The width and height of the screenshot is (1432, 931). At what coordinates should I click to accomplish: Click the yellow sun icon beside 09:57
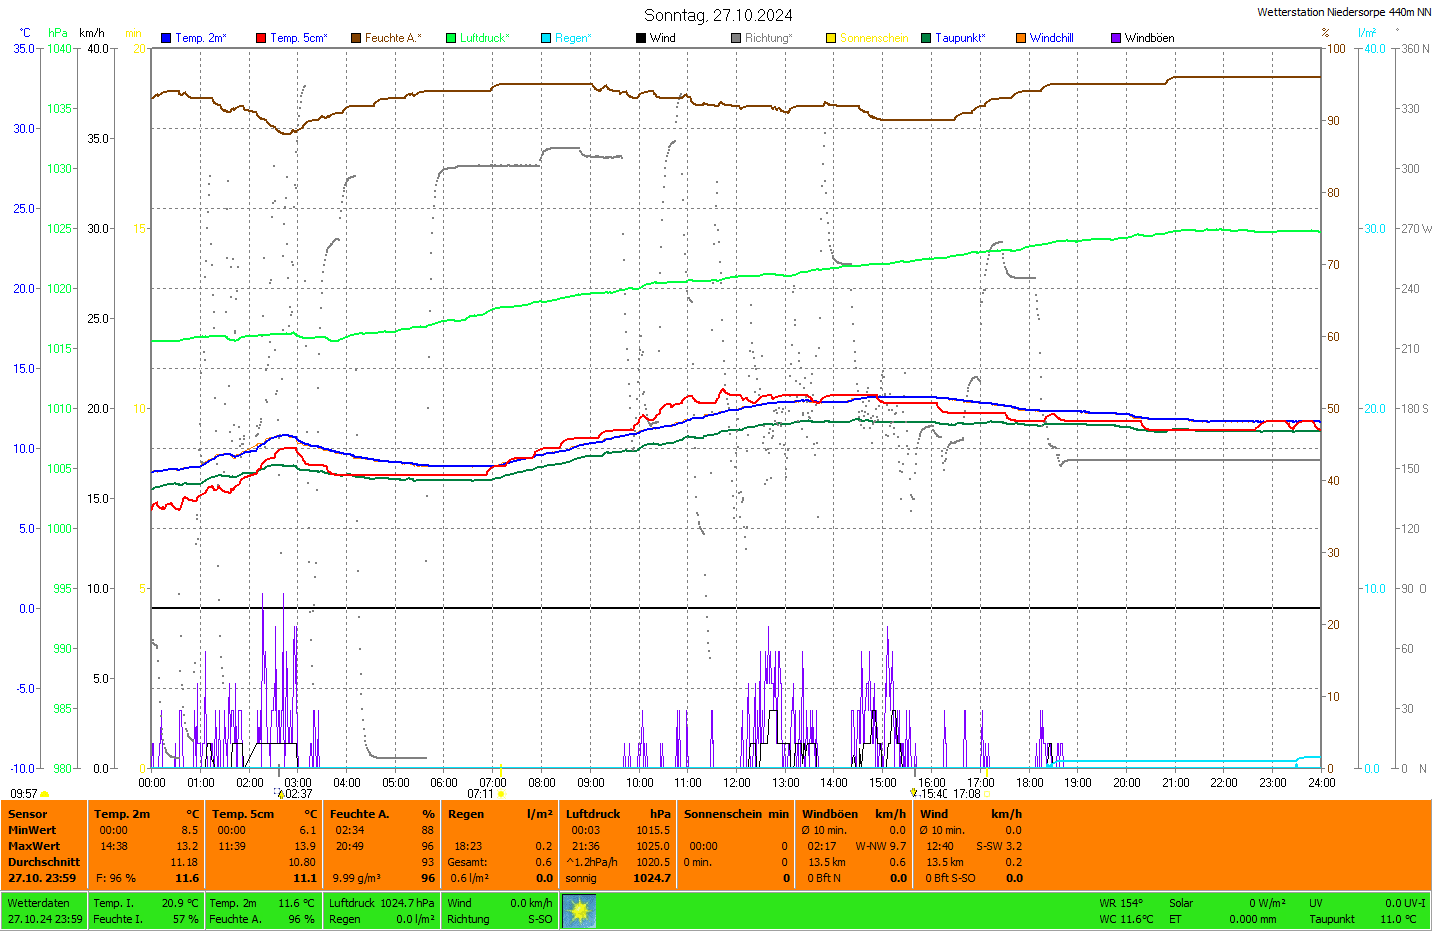click(x=44, y=794)
